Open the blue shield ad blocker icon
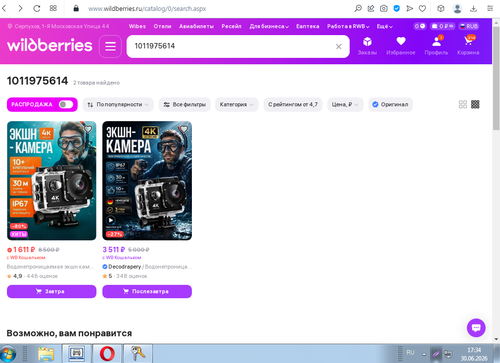 point(397,8)
